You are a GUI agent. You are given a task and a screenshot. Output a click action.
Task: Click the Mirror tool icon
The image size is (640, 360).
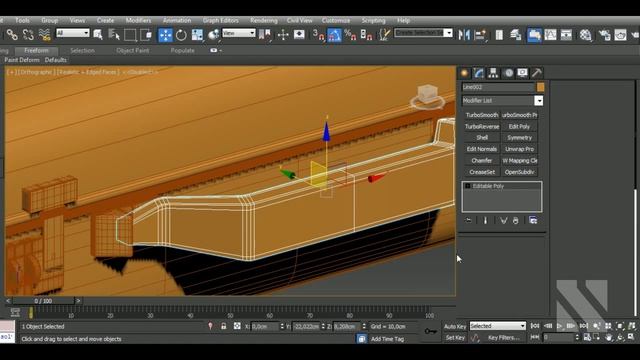pos(464,35)
